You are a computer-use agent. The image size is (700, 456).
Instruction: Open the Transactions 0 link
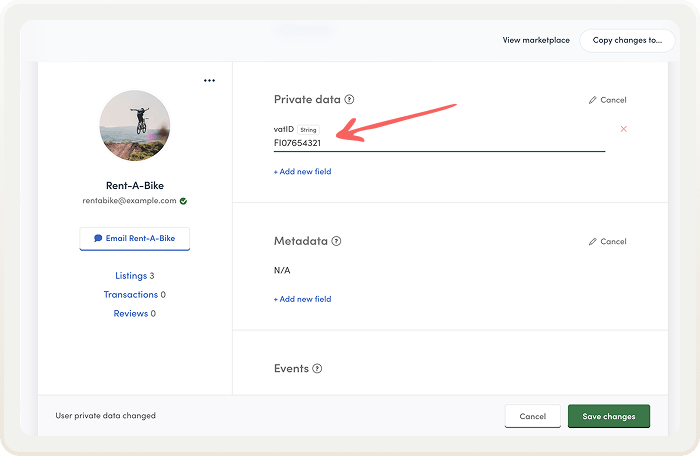[x=135, y=295]
